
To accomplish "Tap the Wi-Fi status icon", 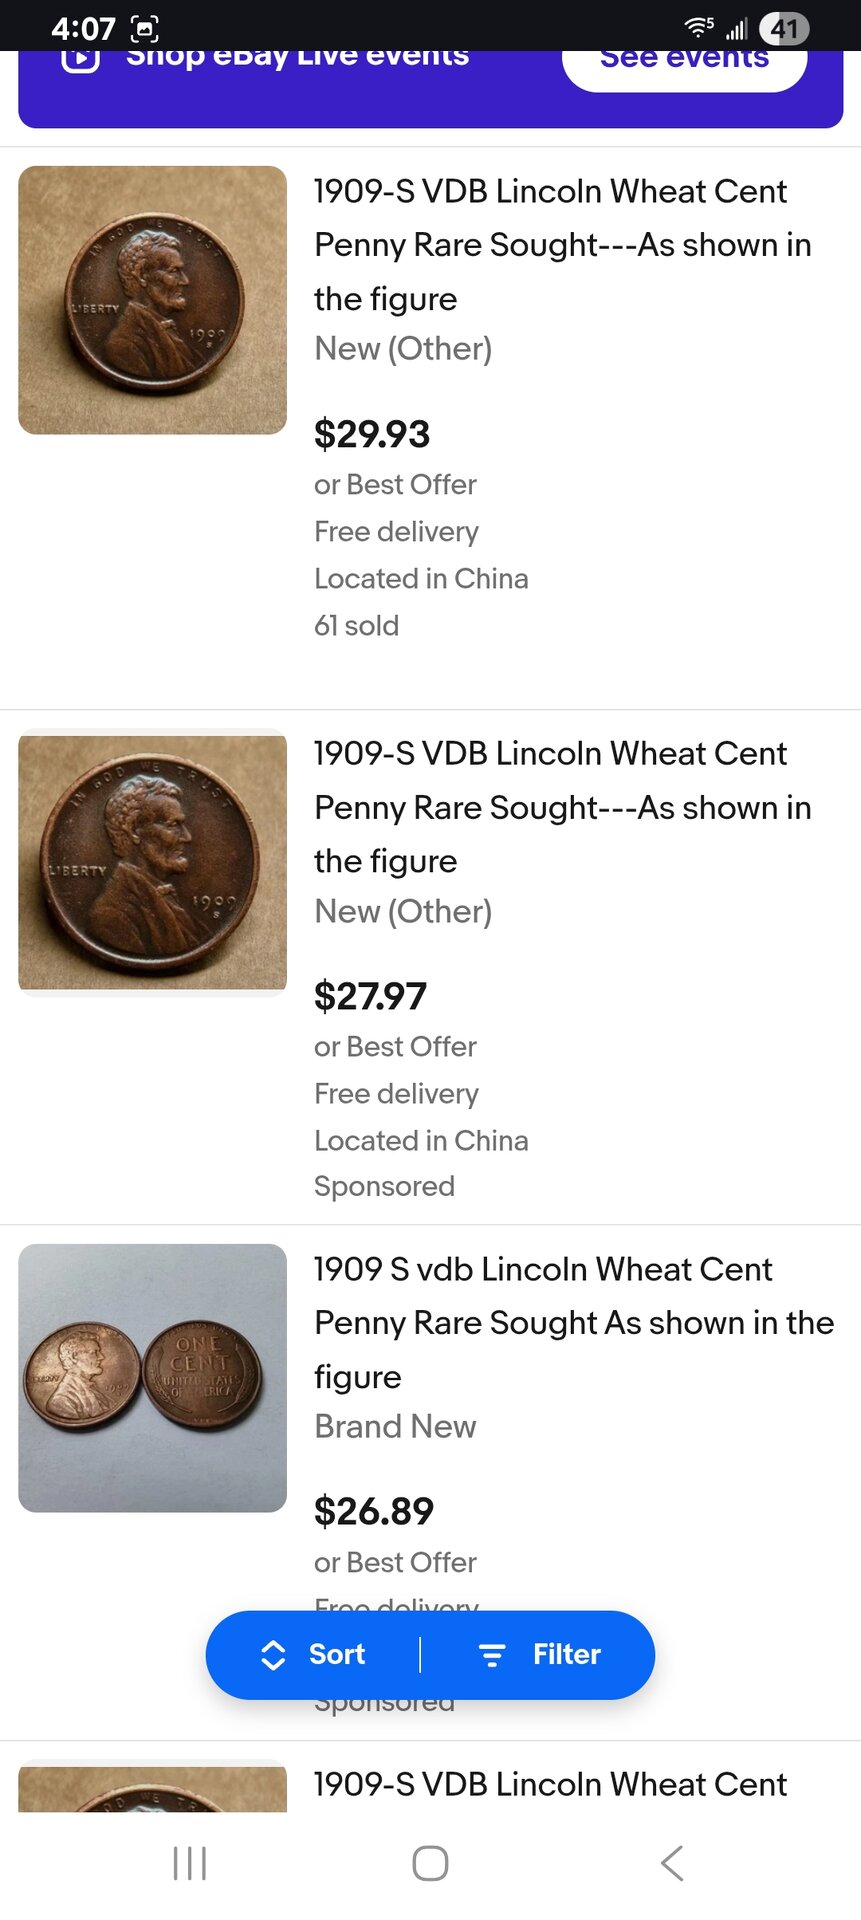I will (698, 28).
